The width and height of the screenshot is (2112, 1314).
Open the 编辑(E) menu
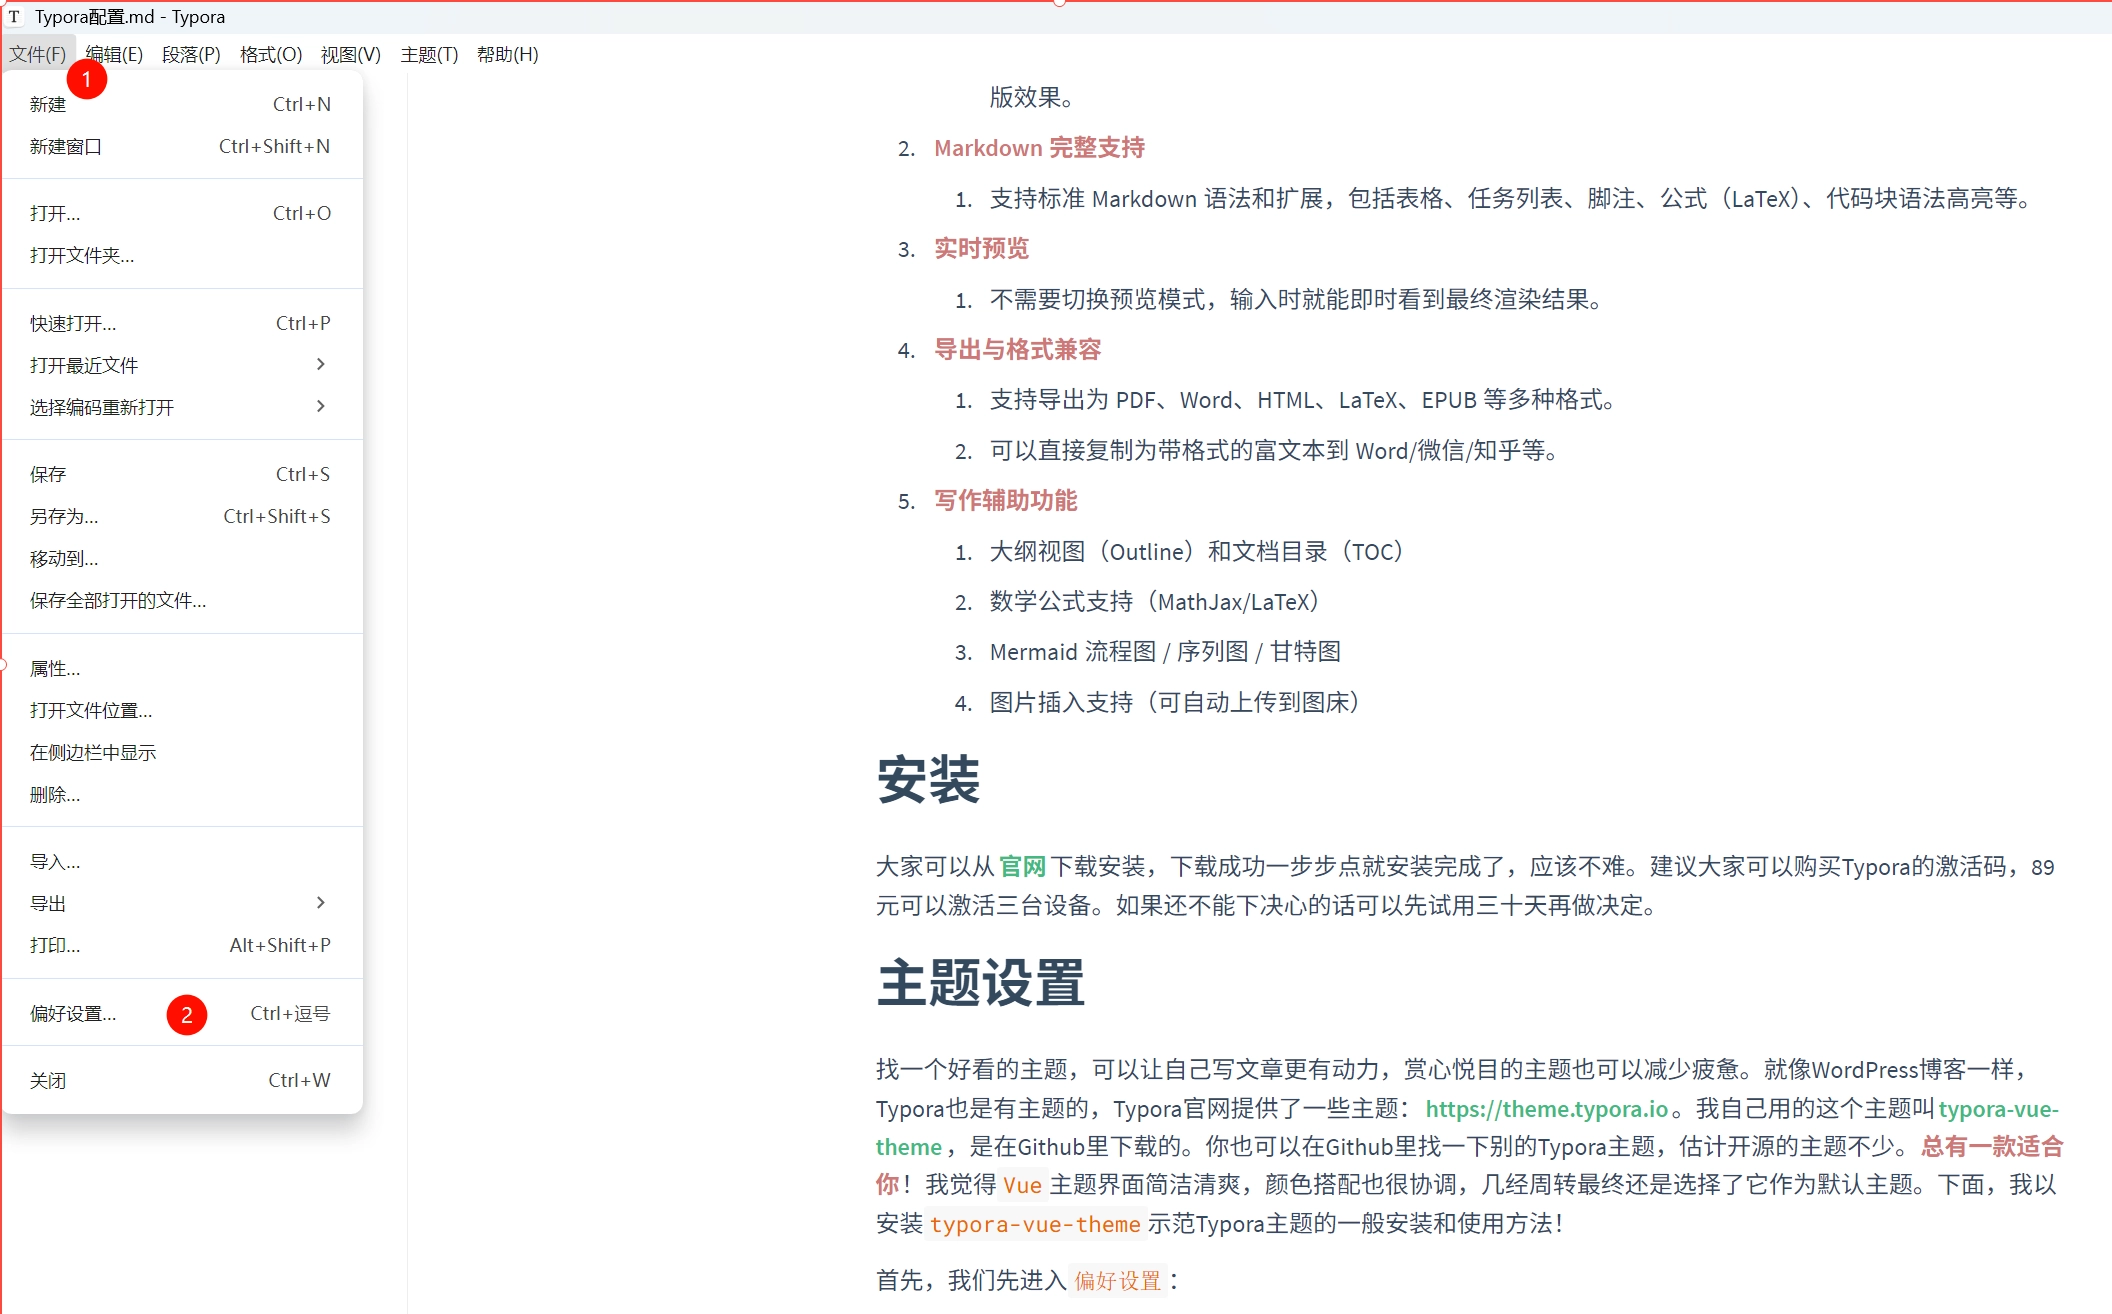tap(114, 54)
